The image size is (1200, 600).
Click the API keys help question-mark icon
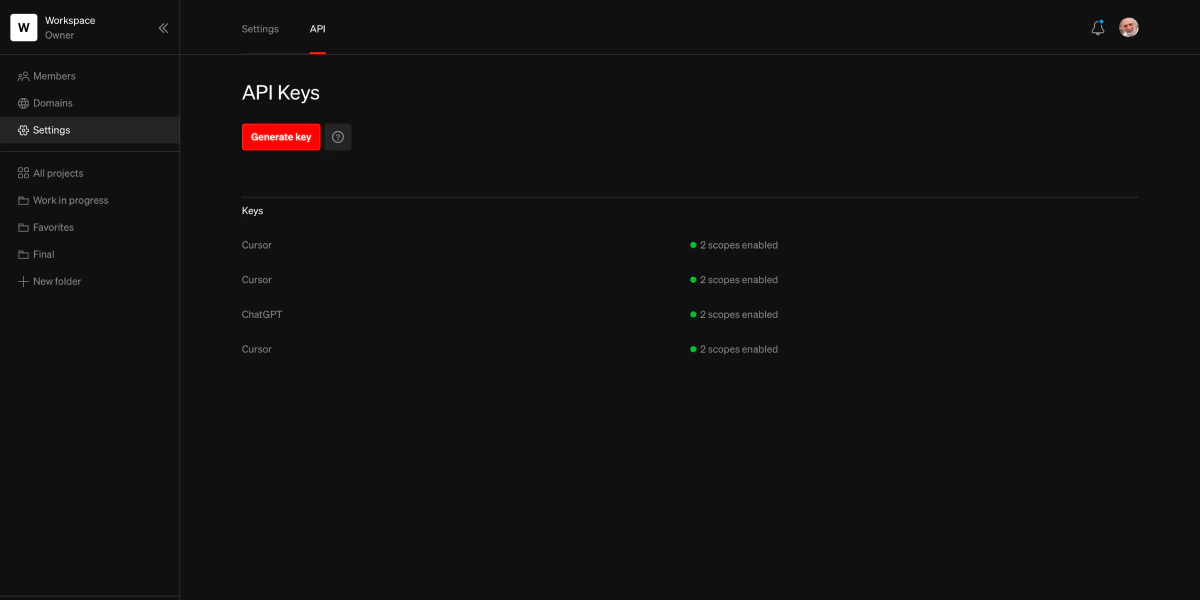[338, 137]
